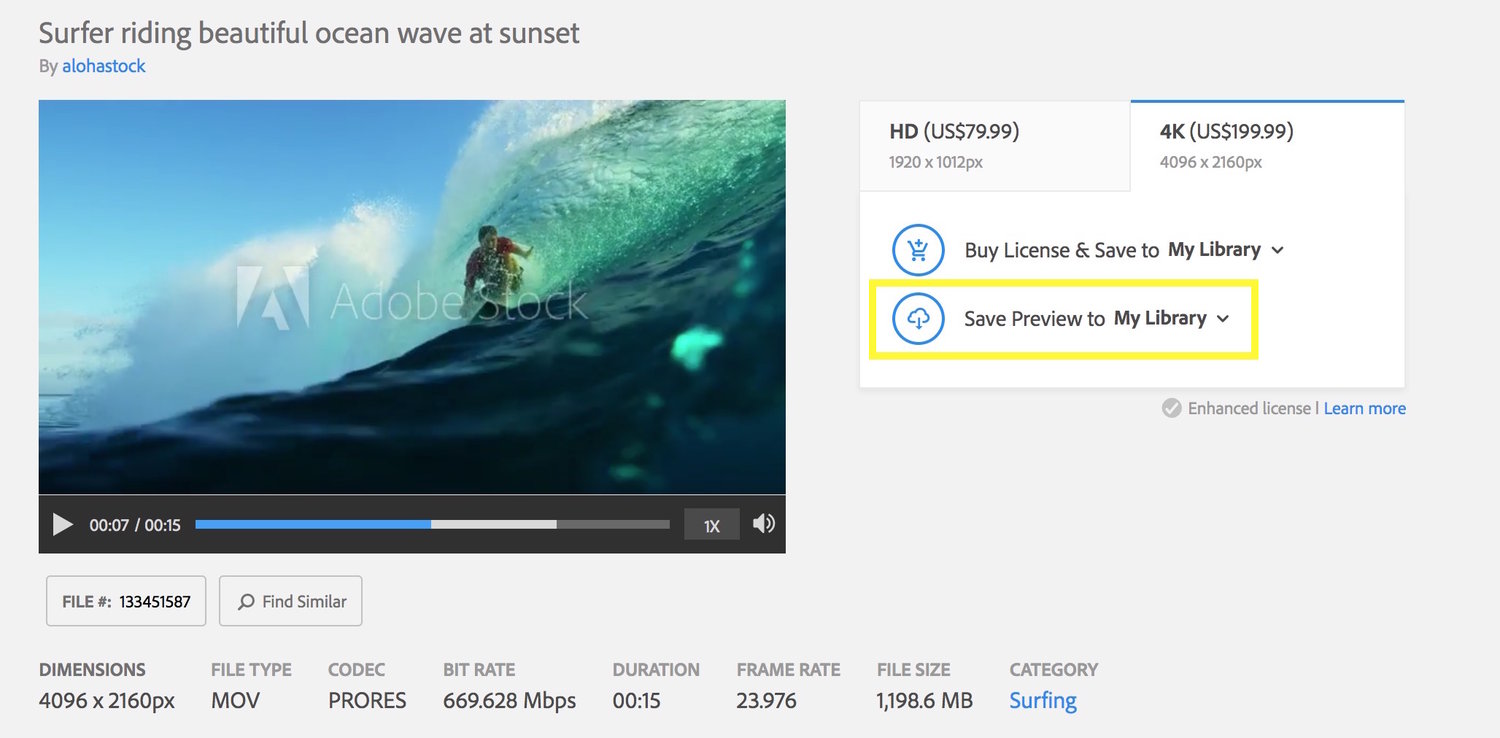Click the MOV file type value
Screen dimensions: 1500x738
(236, 700)
